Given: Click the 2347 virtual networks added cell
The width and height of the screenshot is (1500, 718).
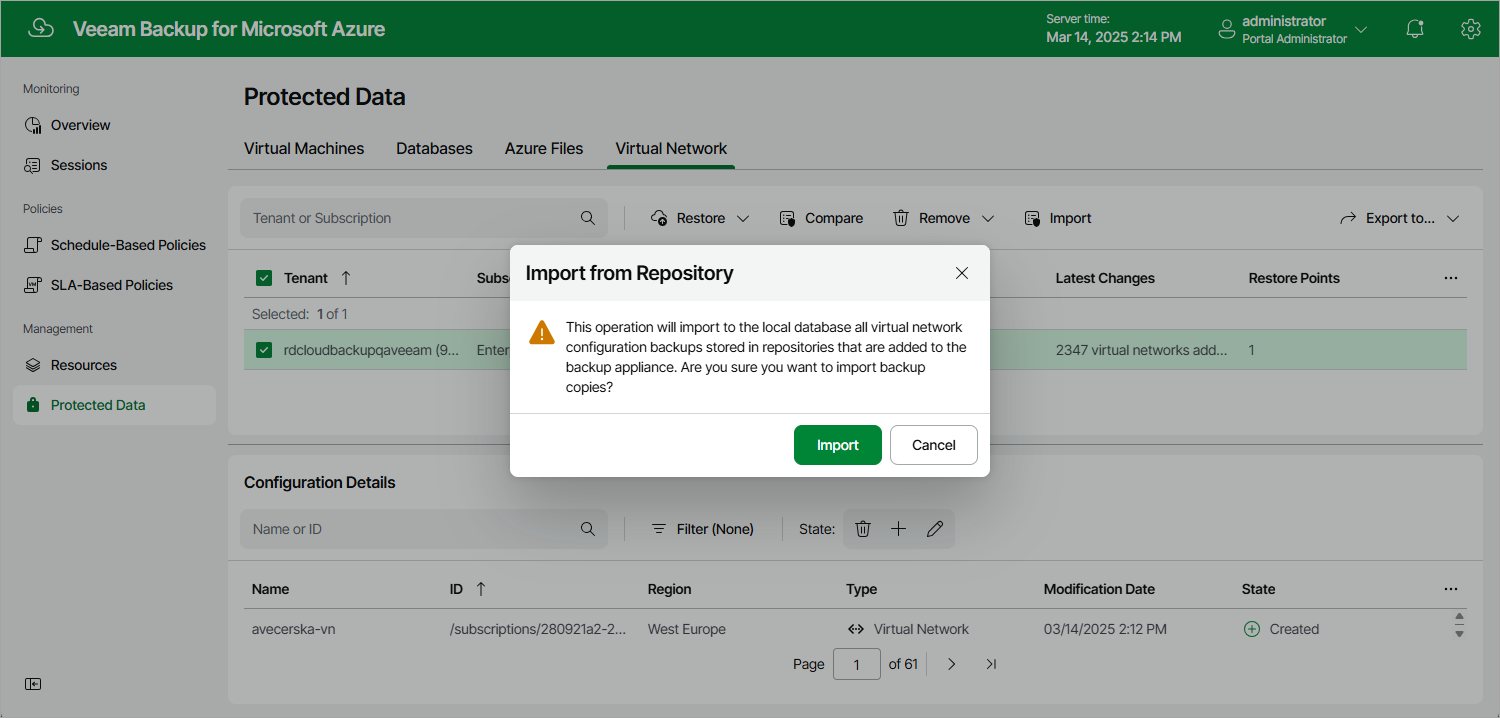Looking at the screenshot, I should tap(1142, 350).
